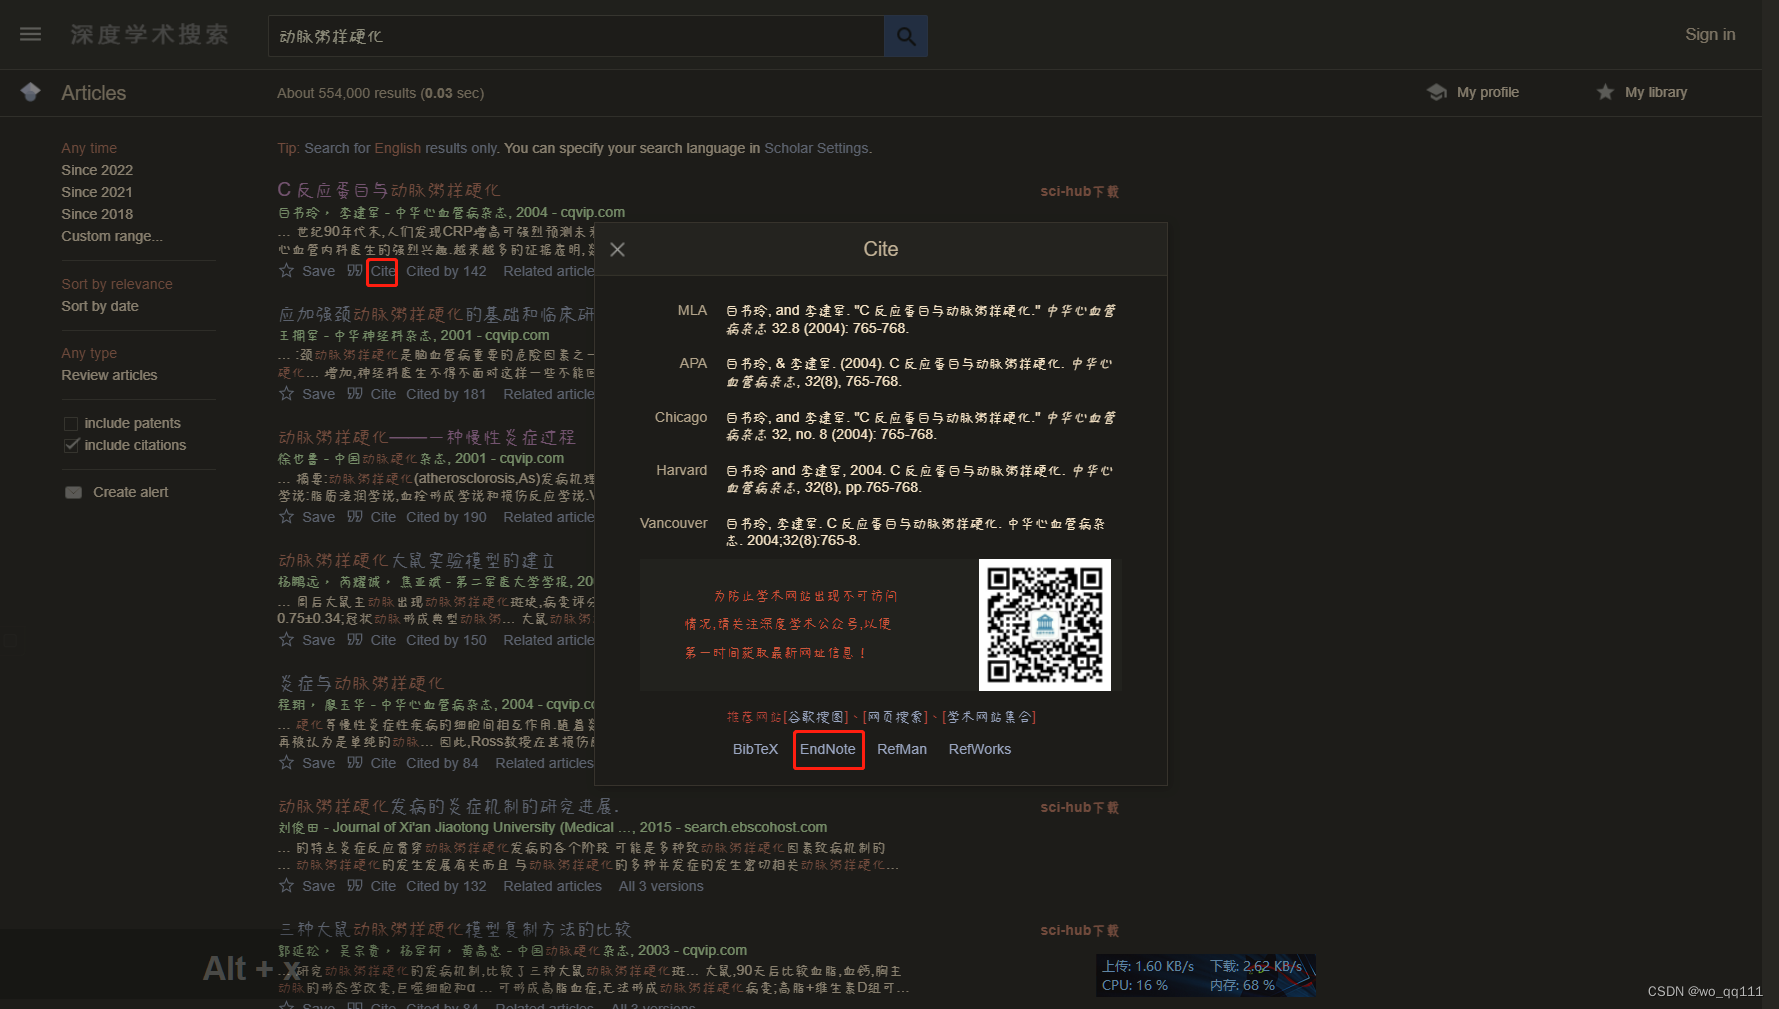Image resolution: width=1779 pixels, height=1009 pixels.
Task: Click Save star on Cited by 132 row
Action: pyautogui.click(x=287, y=886)
